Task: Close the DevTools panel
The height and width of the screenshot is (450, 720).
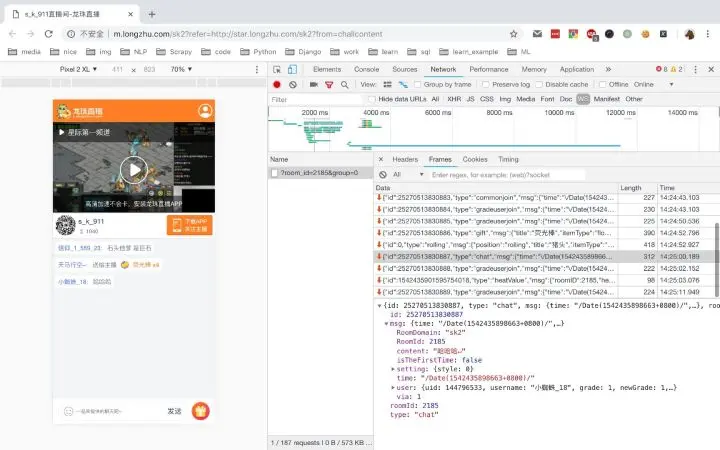Action: tap(711, 69)
